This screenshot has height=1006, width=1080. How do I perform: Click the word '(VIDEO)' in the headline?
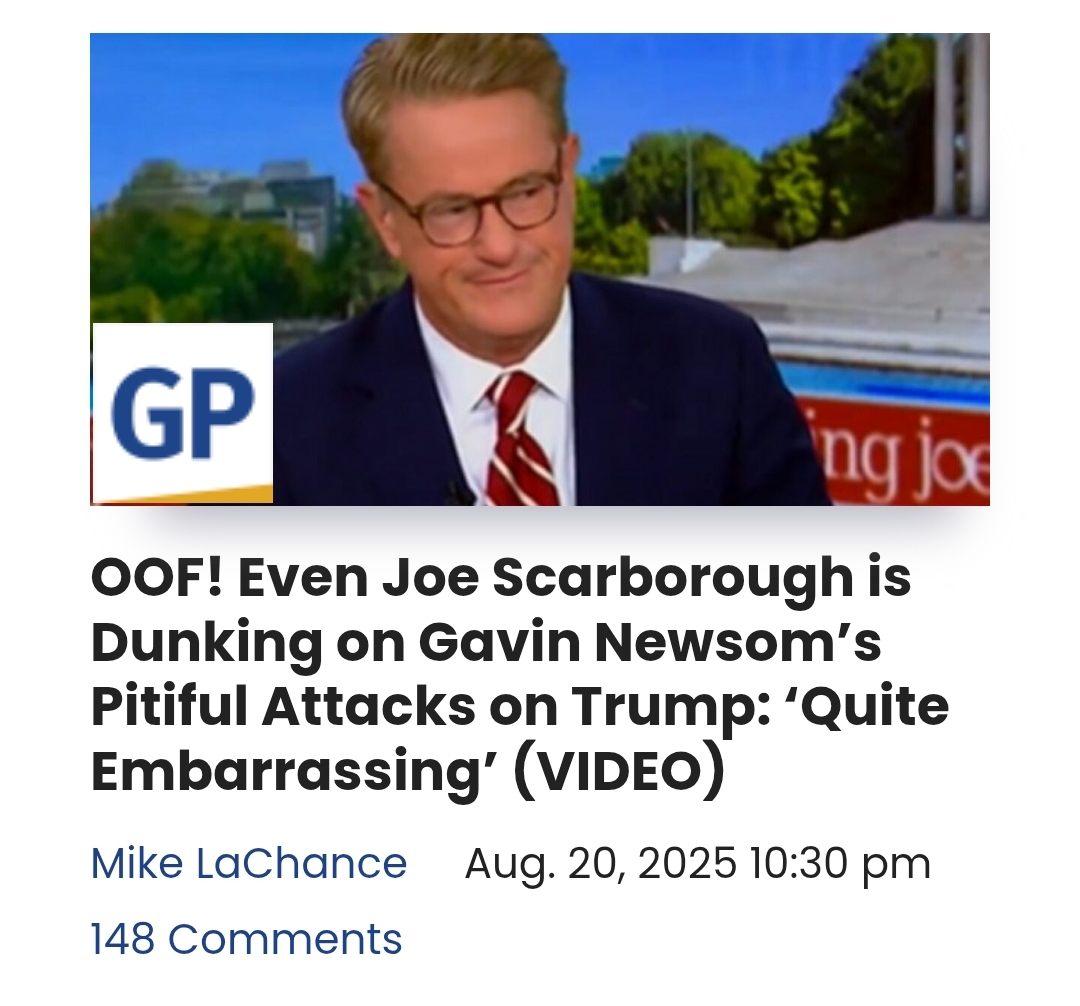620,771
